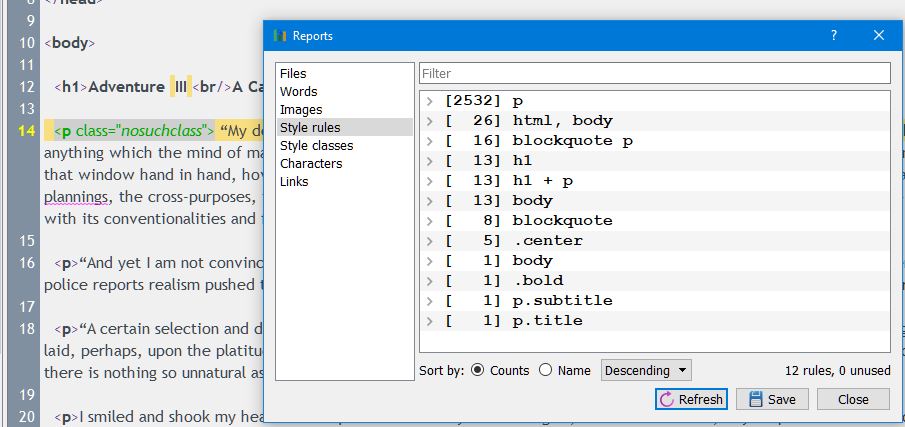Expand the [8] blockquote rule

coord(429,220)
